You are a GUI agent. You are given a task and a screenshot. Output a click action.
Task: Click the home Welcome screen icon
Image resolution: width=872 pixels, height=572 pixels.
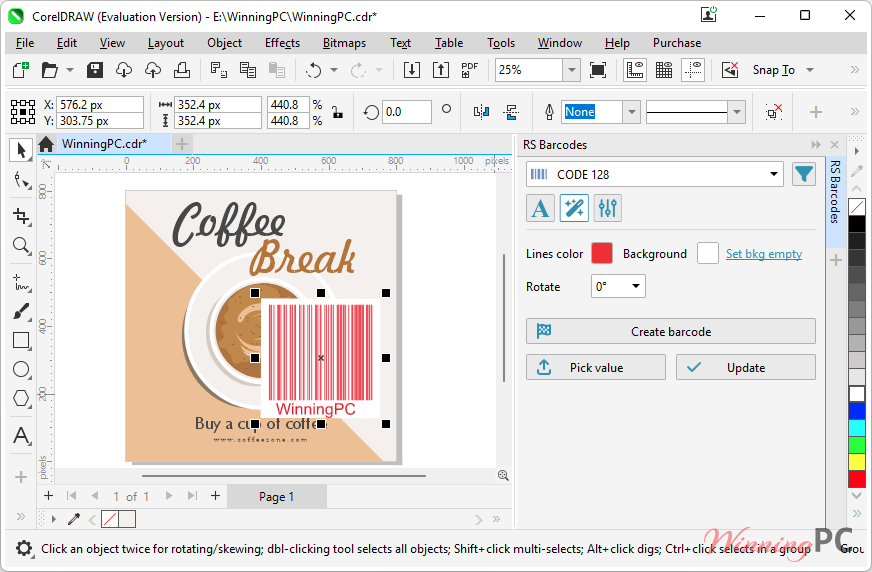(46, 145)
